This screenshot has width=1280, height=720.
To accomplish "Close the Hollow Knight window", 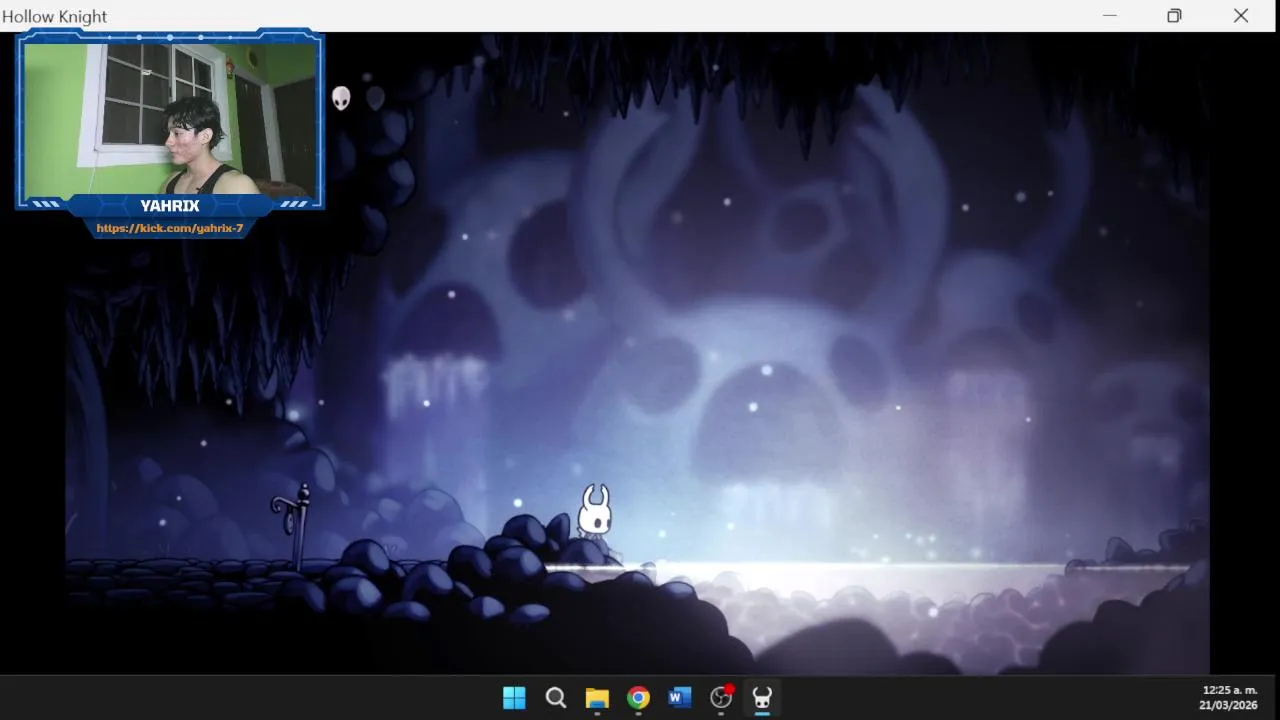I will pos(1241,16).
